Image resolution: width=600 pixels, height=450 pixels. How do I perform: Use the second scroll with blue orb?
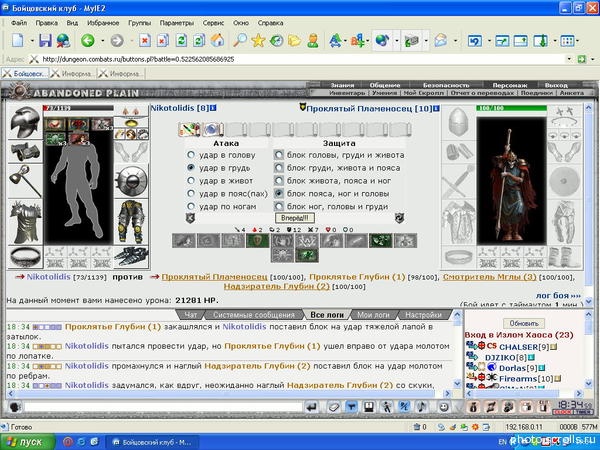[x=212, y=129]
